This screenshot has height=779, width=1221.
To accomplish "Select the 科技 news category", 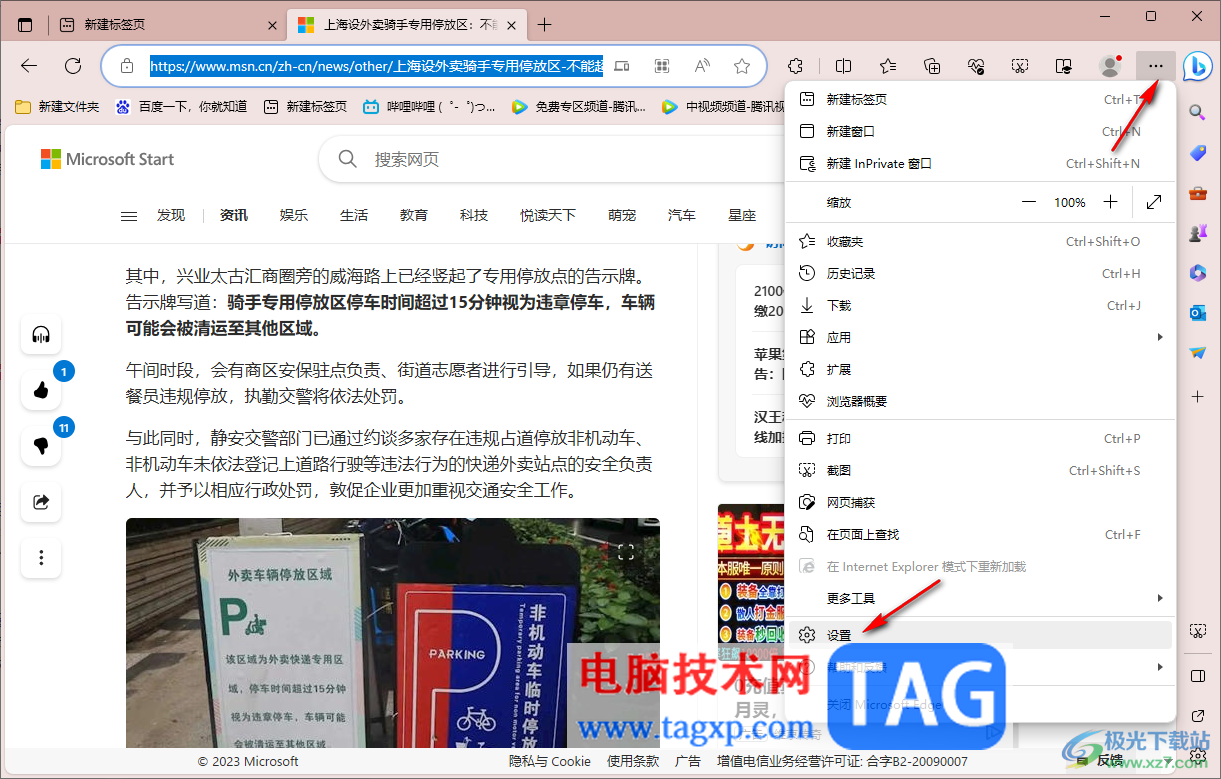I will coord(474,215).
